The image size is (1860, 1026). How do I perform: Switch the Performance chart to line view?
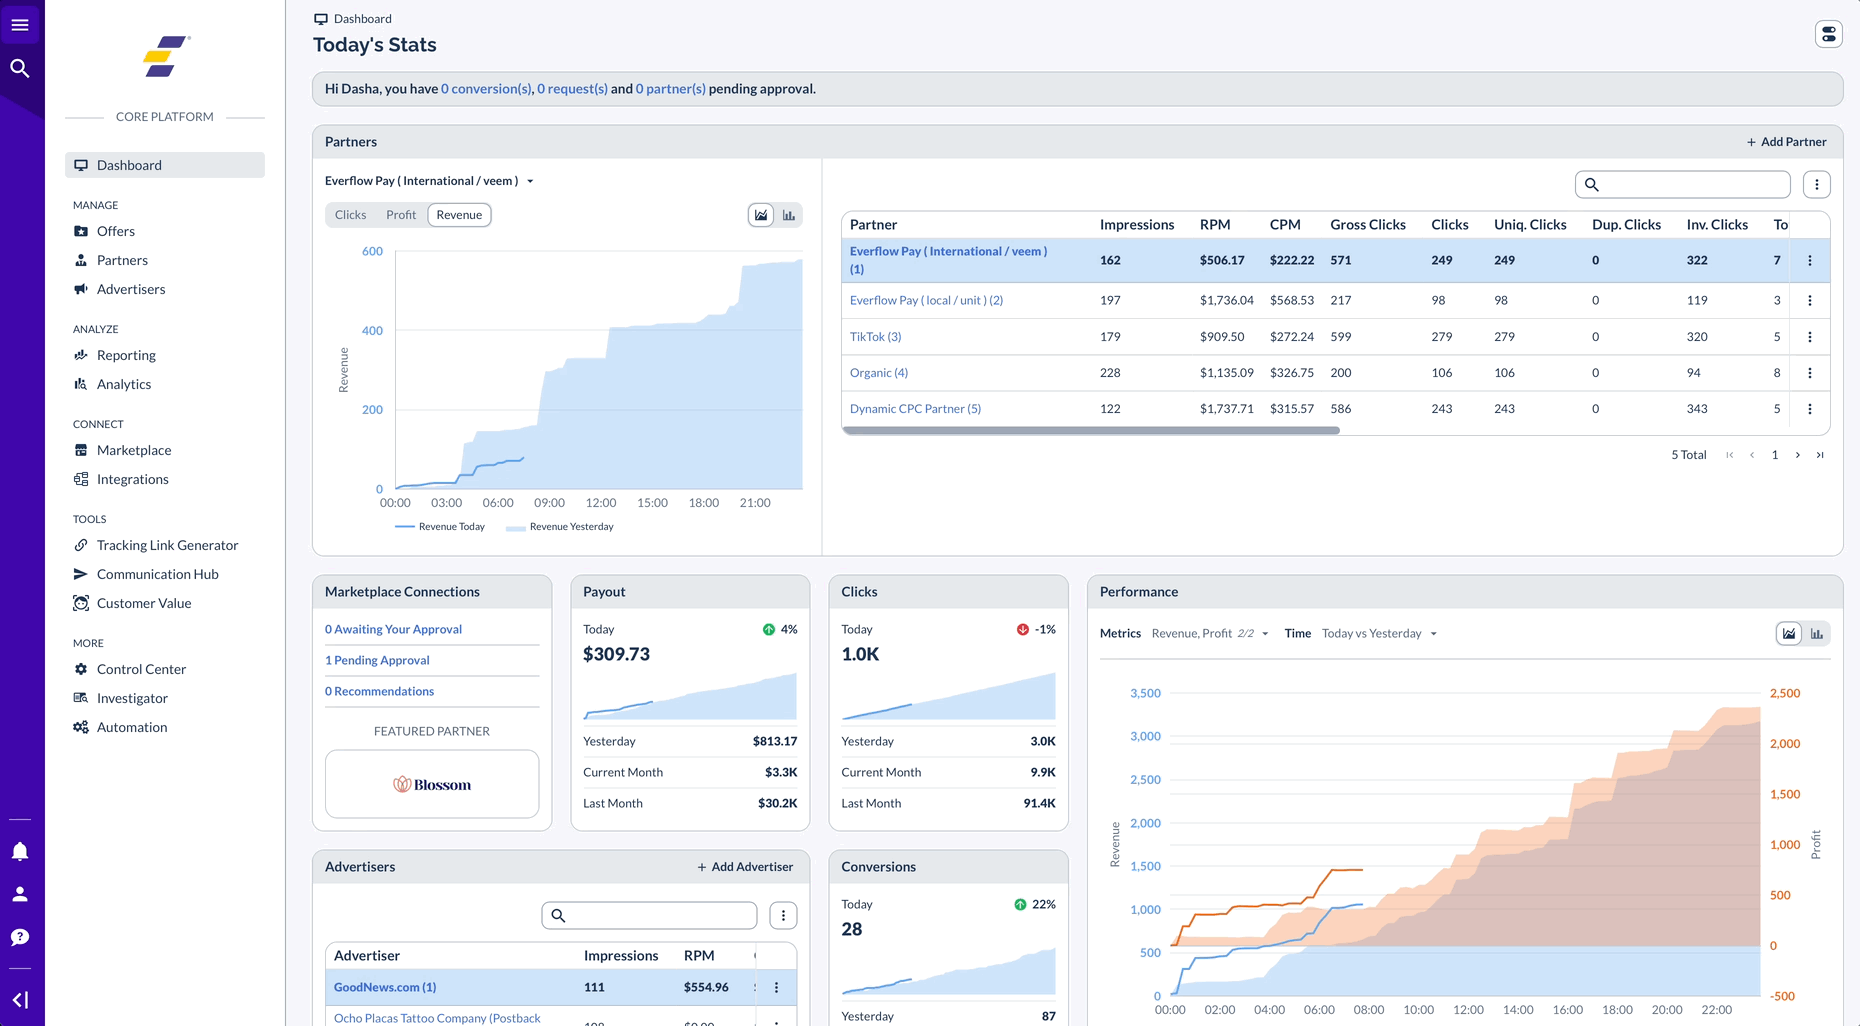click(1788, 633)
